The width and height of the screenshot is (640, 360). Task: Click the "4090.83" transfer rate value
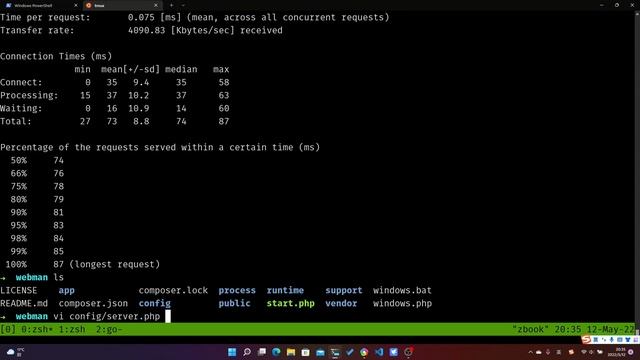click(x=147, y=30)
